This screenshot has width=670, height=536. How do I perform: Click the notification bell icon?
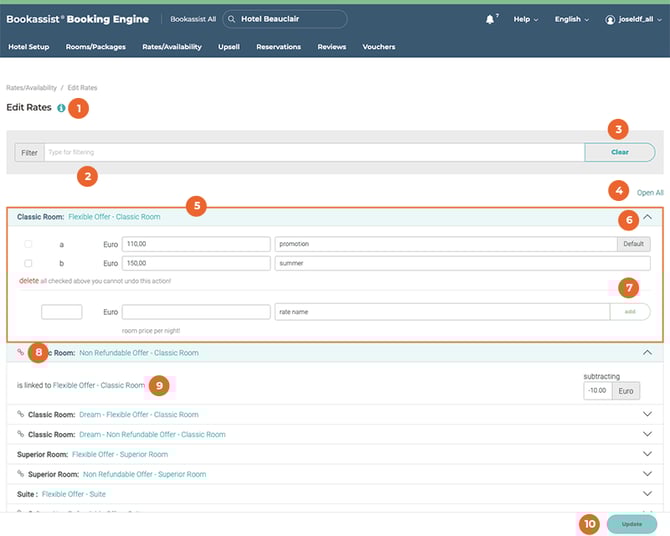tap(490, 19)
